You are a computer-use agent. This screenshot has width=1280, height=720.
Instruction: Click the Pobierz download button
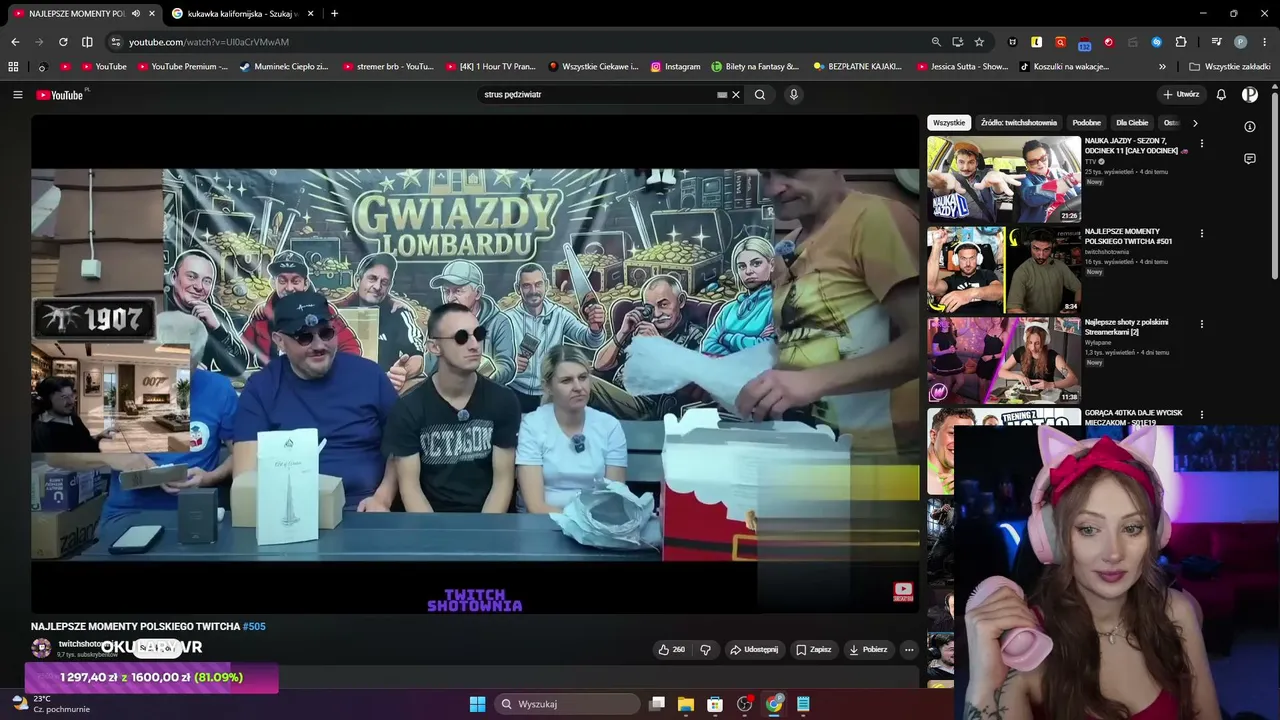click(x=868, y=650)
